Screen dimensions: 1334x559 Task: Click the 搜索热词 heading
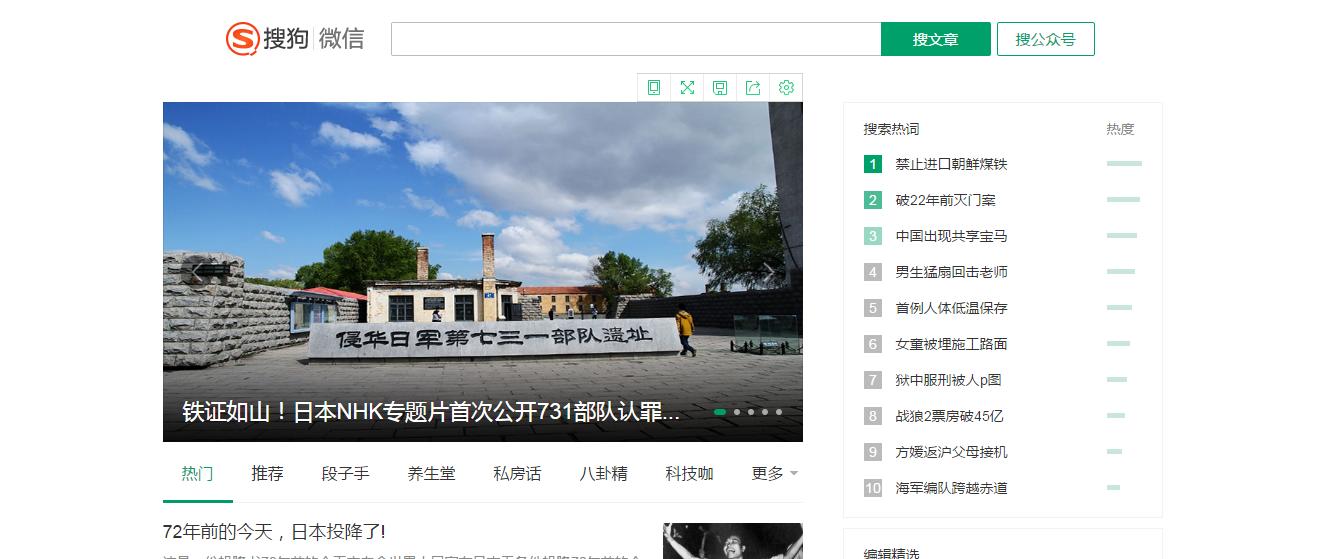pyautogui.click(x=891, y=129)
